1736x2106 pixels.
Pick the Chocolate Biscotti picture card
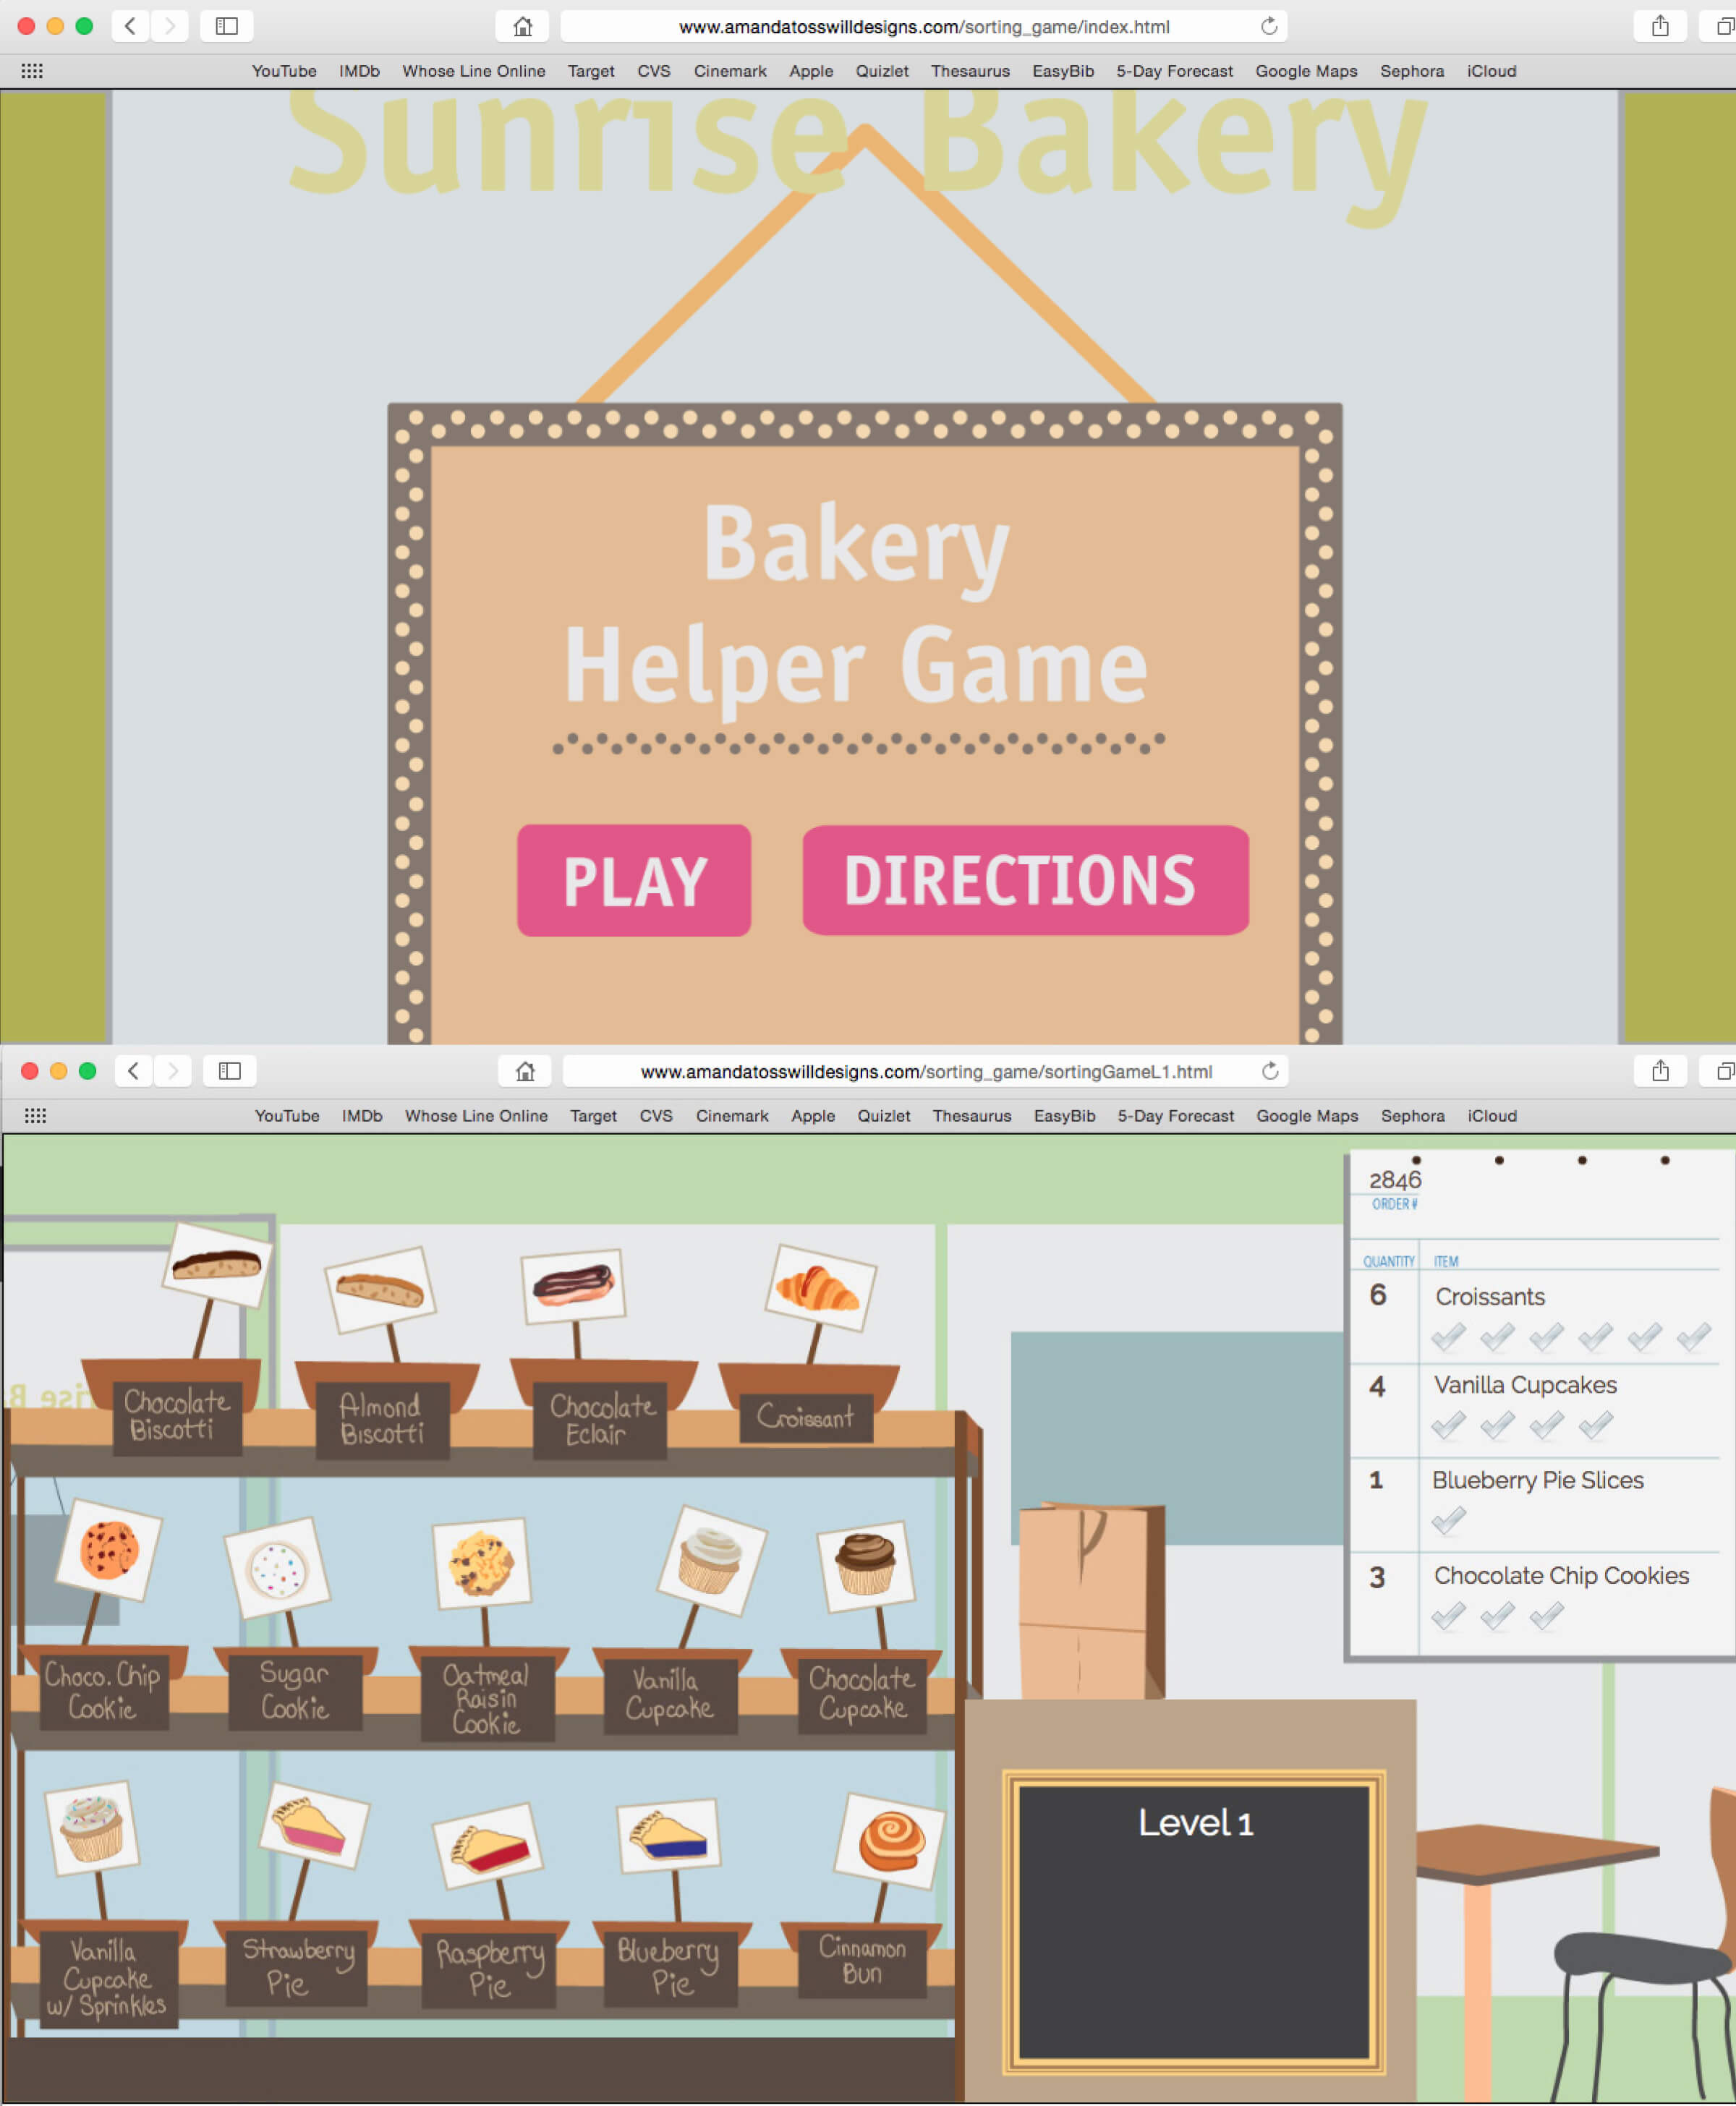217,1264
